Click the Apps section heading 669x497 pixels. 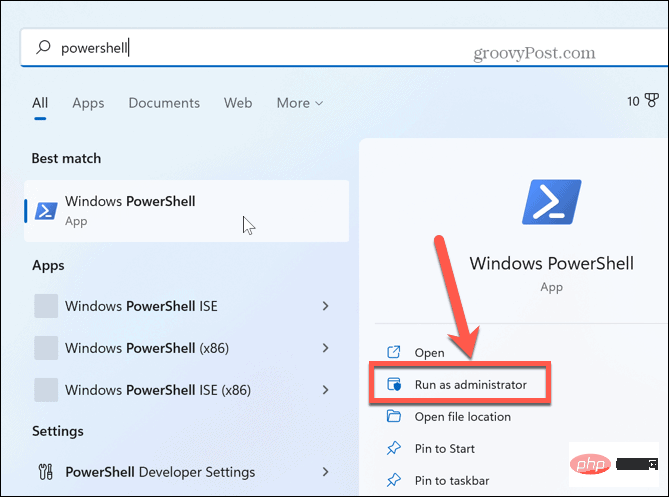tap(48, 265)
